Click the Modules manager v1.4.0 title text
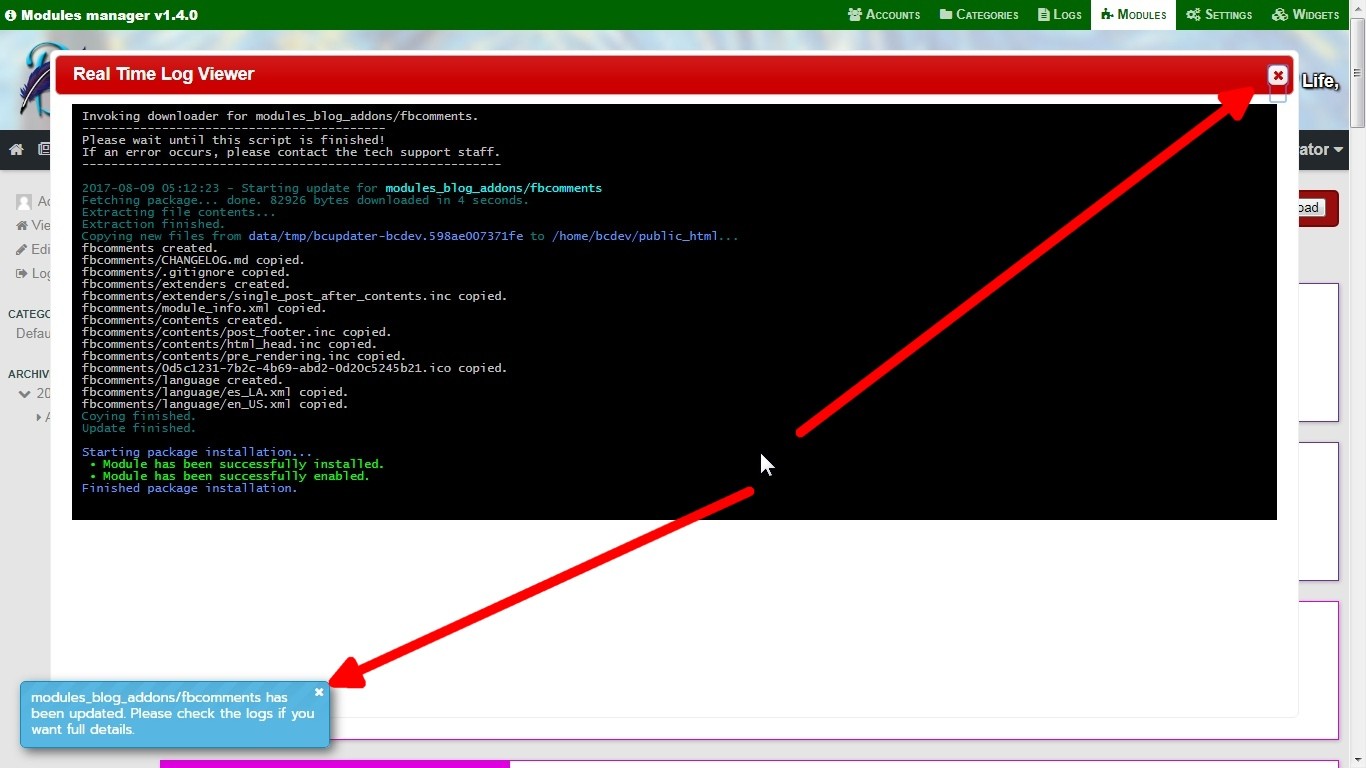 point(109,15)
